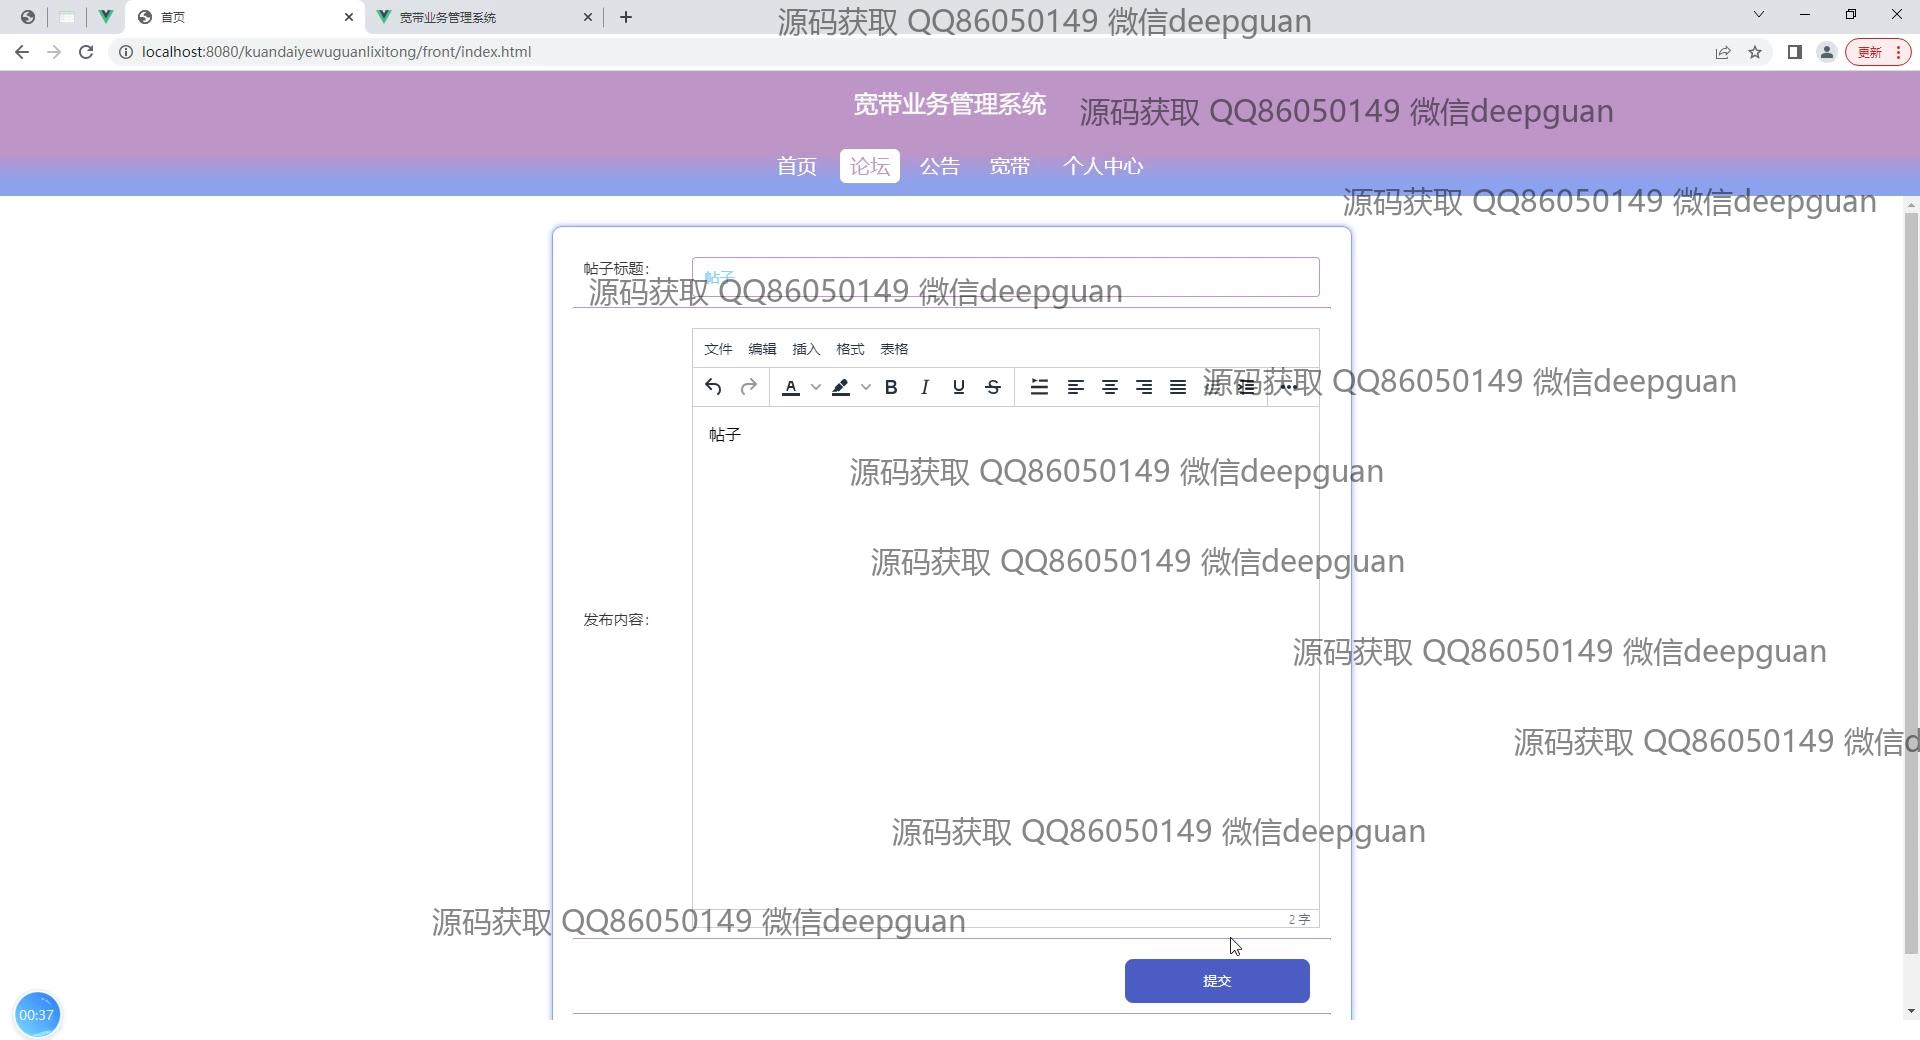Image resolution: width=1920 pixels, height=1040 pixels.
Task: Toggle italic text formatting
Action: [925, 387]
